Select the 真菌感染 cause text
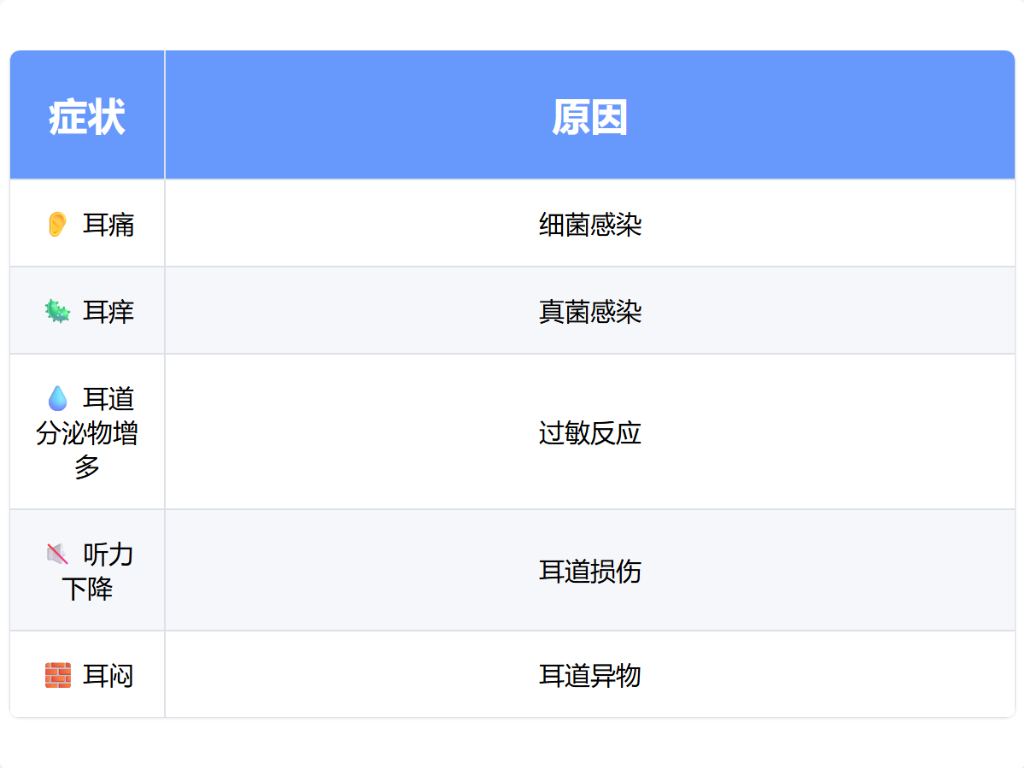Screen dimensions: 1024x768 pos(590,312)
